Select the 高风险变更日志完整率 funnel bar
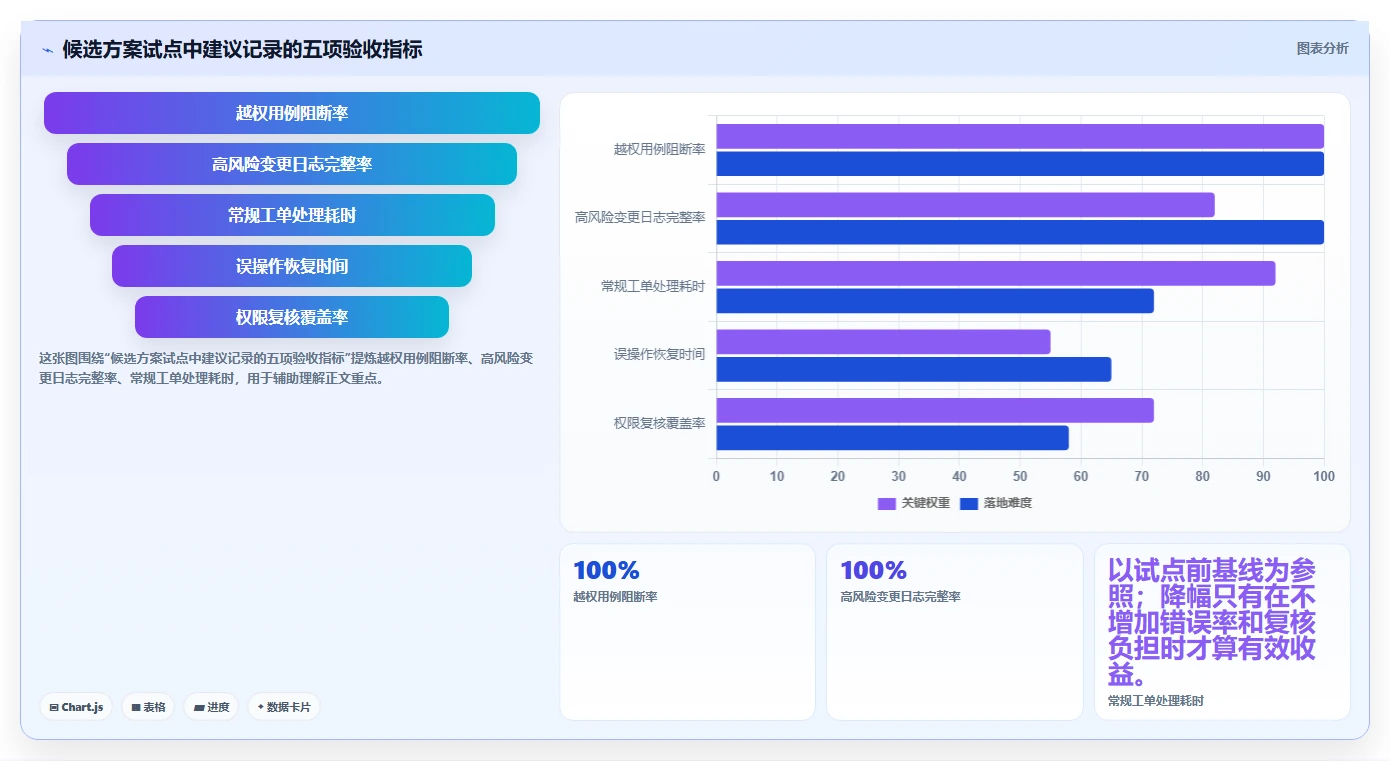 click(x=292, y=164)
